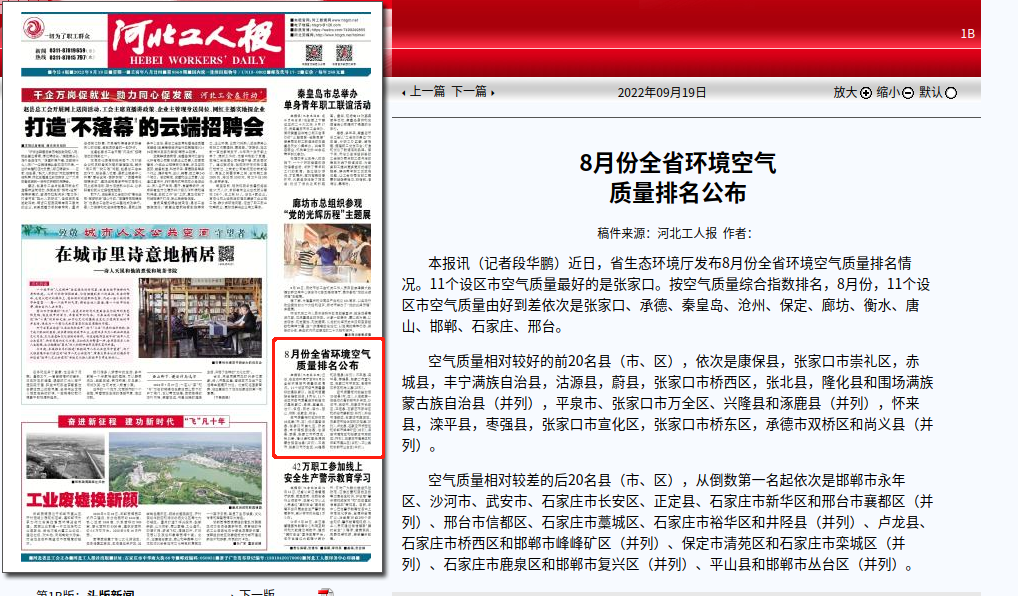
Task: Open the PDF download icon below the page
Action: (x=325, y=593)
